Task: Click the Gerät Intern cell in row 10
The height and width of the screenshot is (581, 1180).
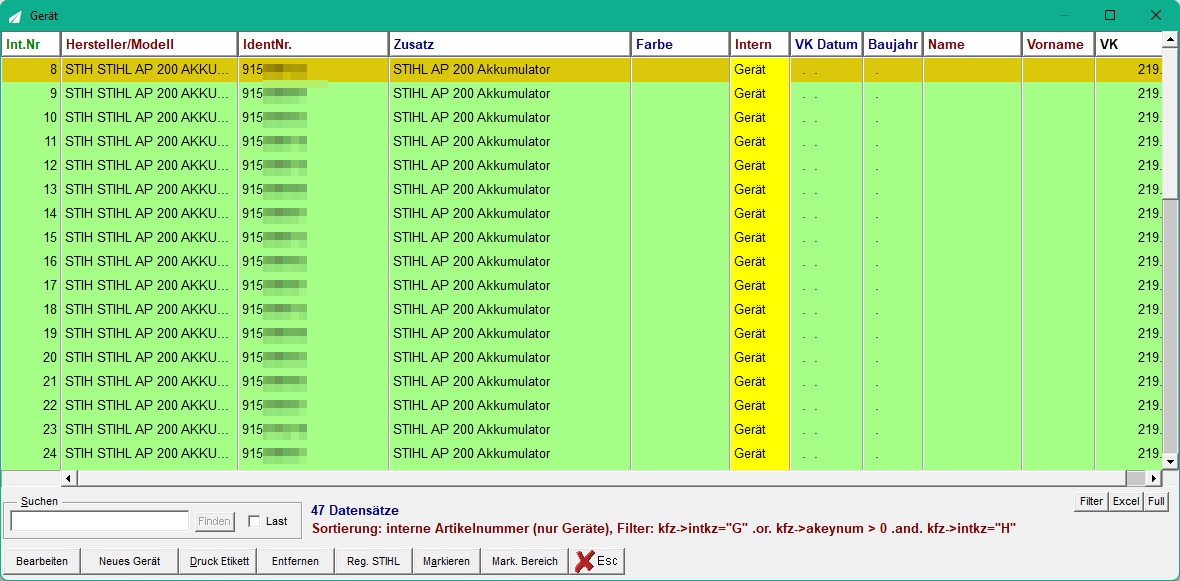Action: point(760,117)
